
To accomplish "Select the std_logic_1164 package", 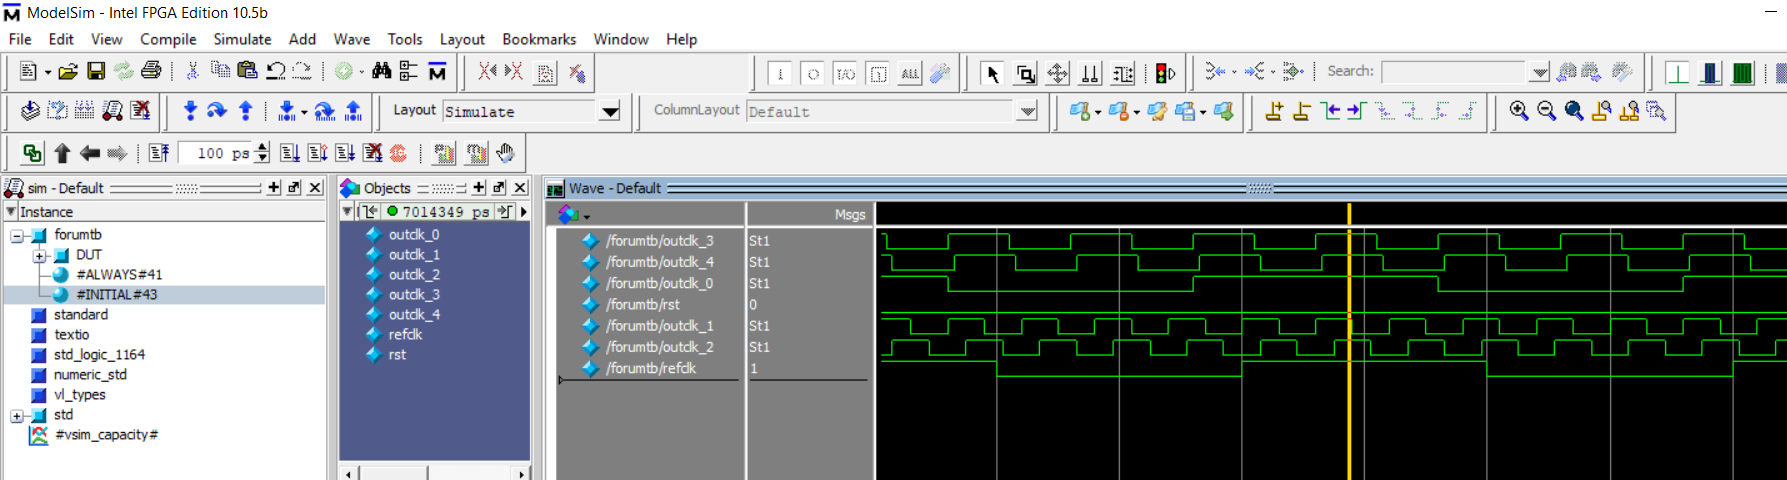I will tap(99, 355).
